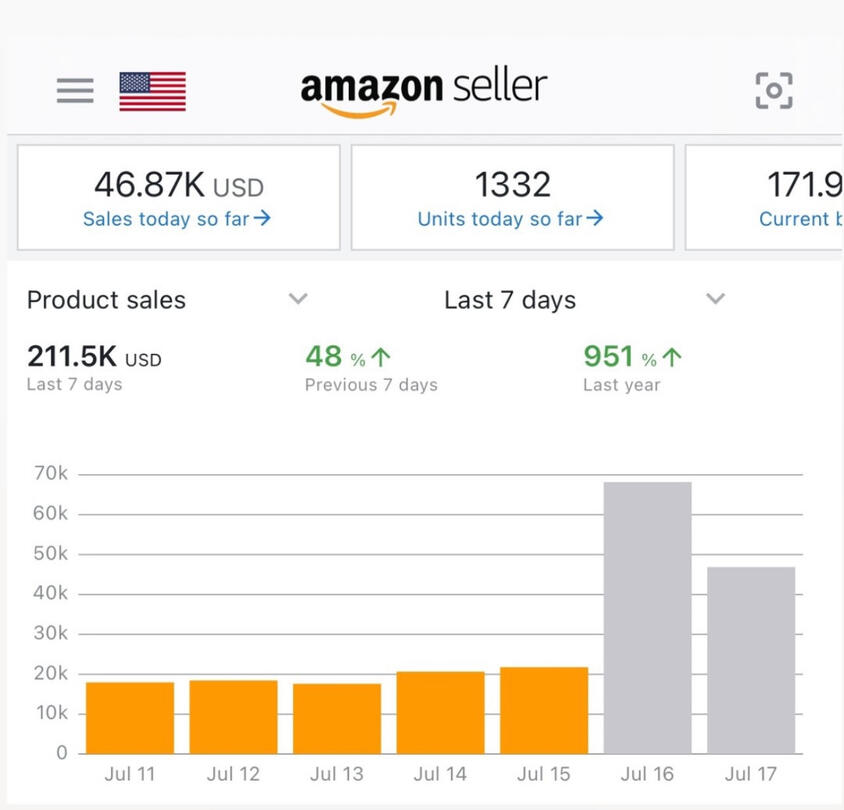This screenshot has height=810, width=844.
Task: Tap the Jul 13 orange bar
Action: (337, 718)
